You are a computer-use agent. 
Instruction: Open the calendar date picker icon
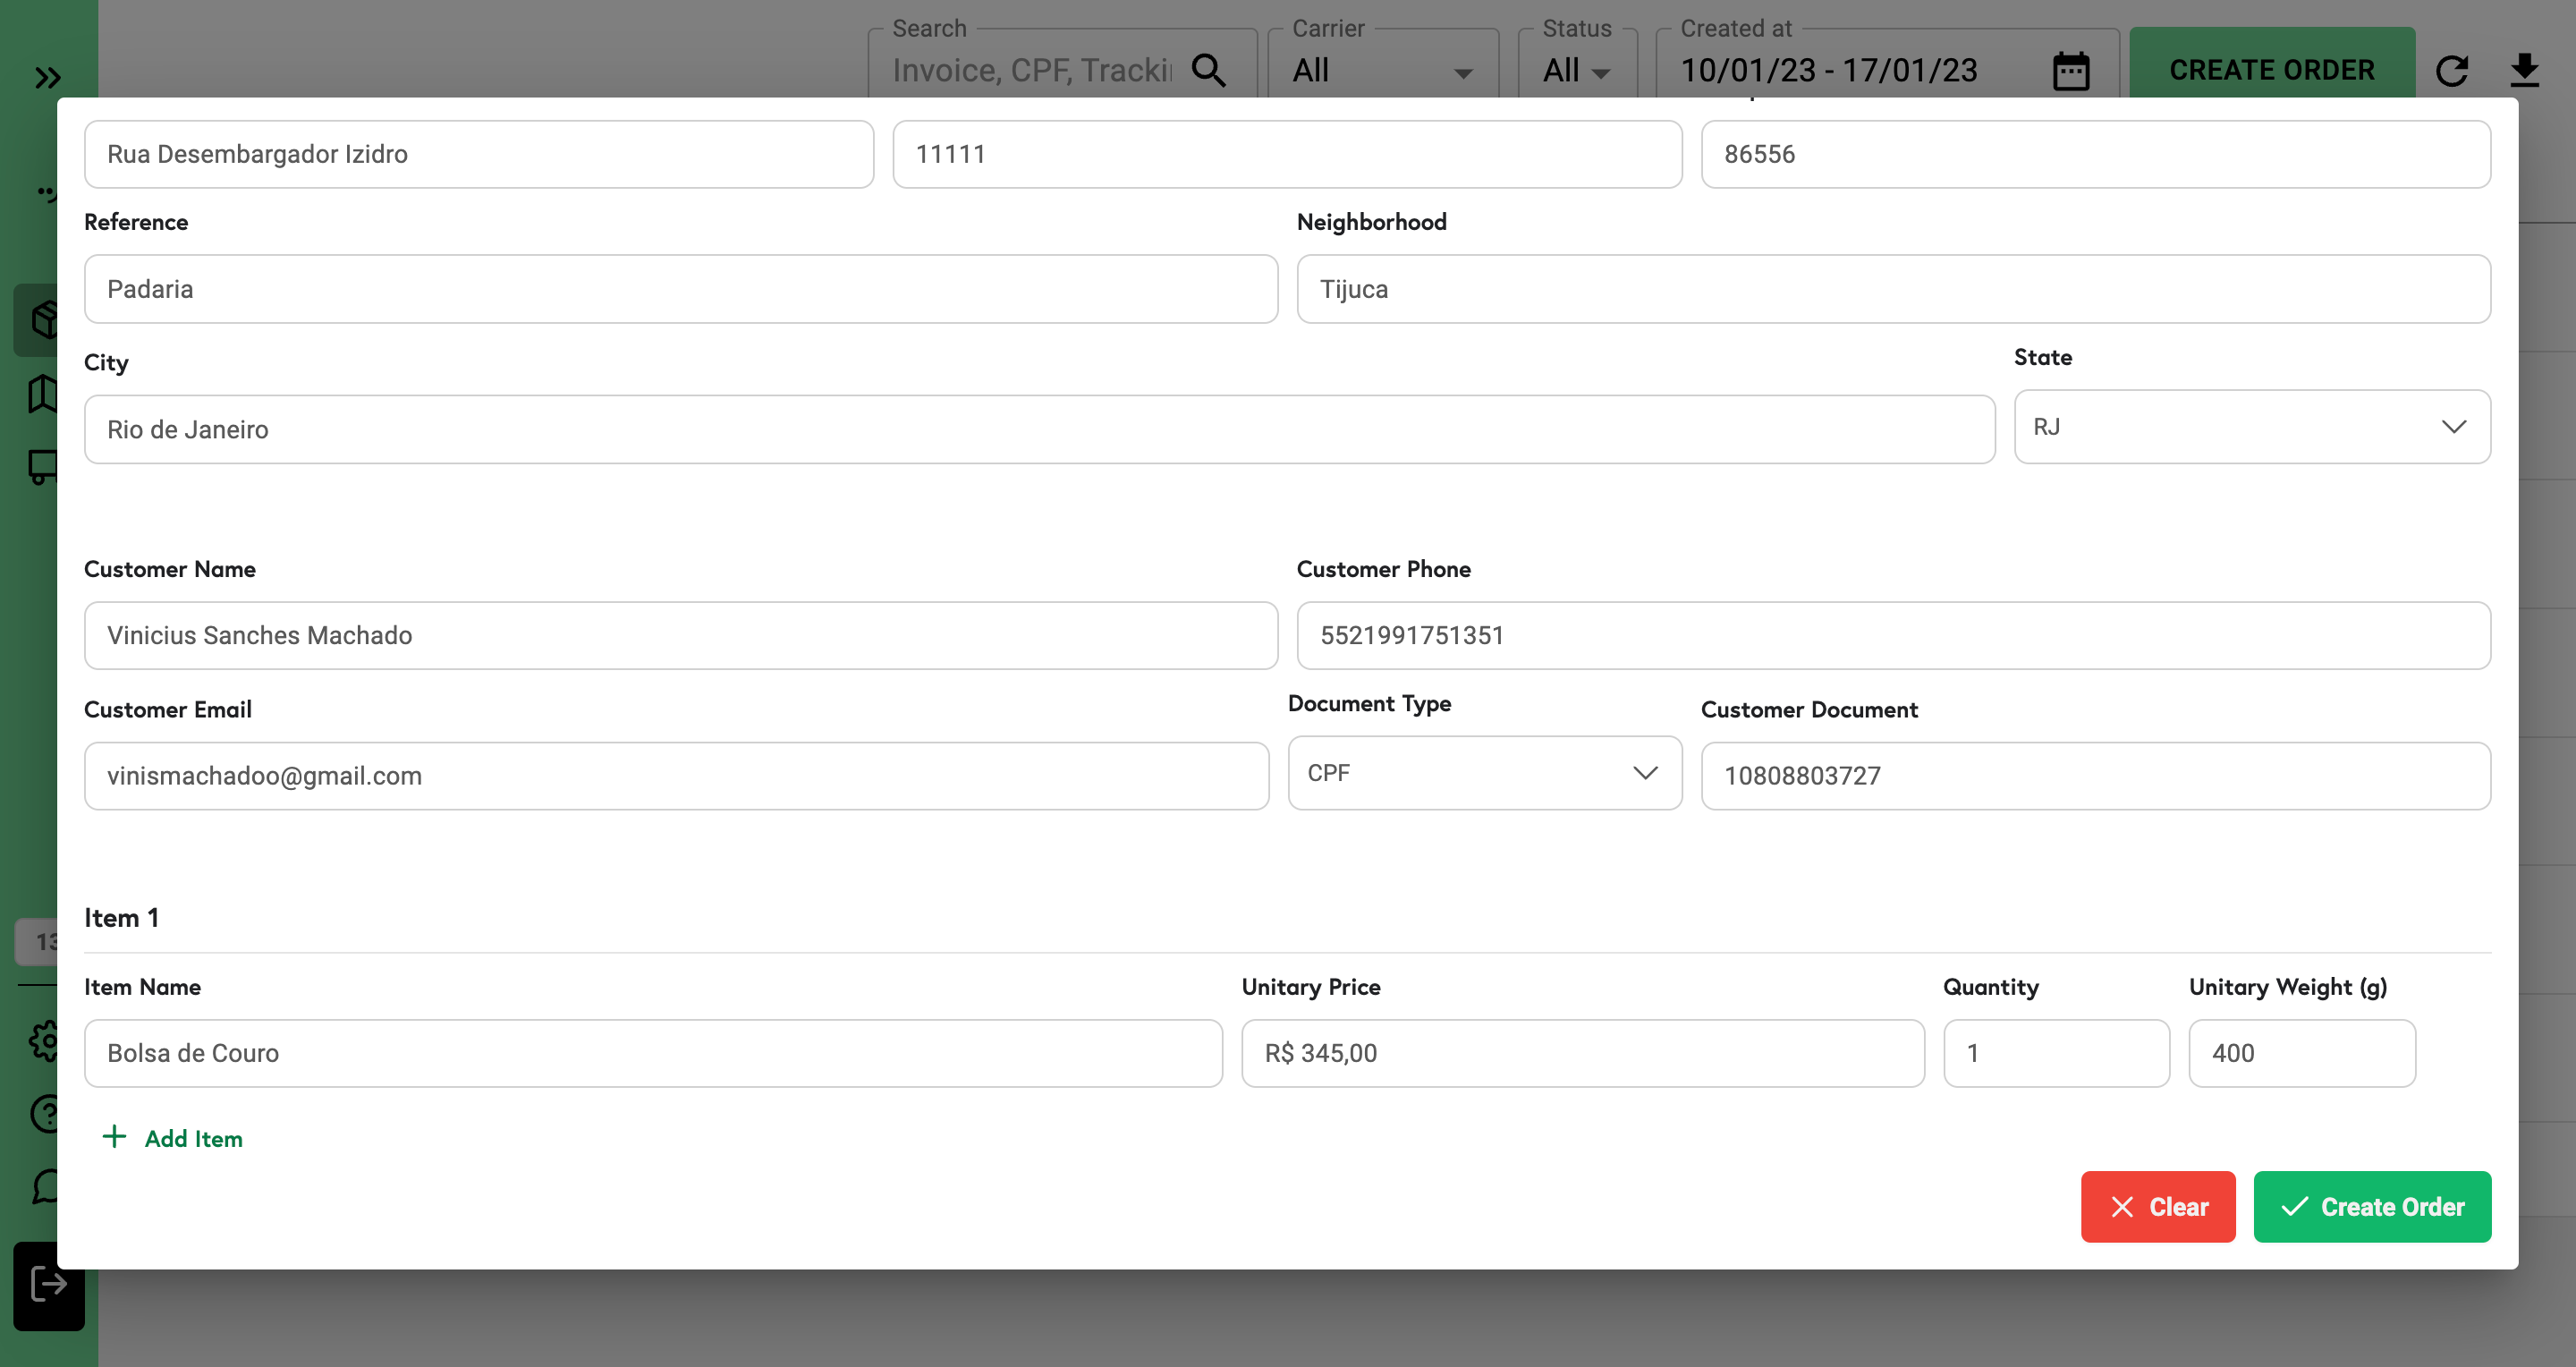click(2070, 71)
